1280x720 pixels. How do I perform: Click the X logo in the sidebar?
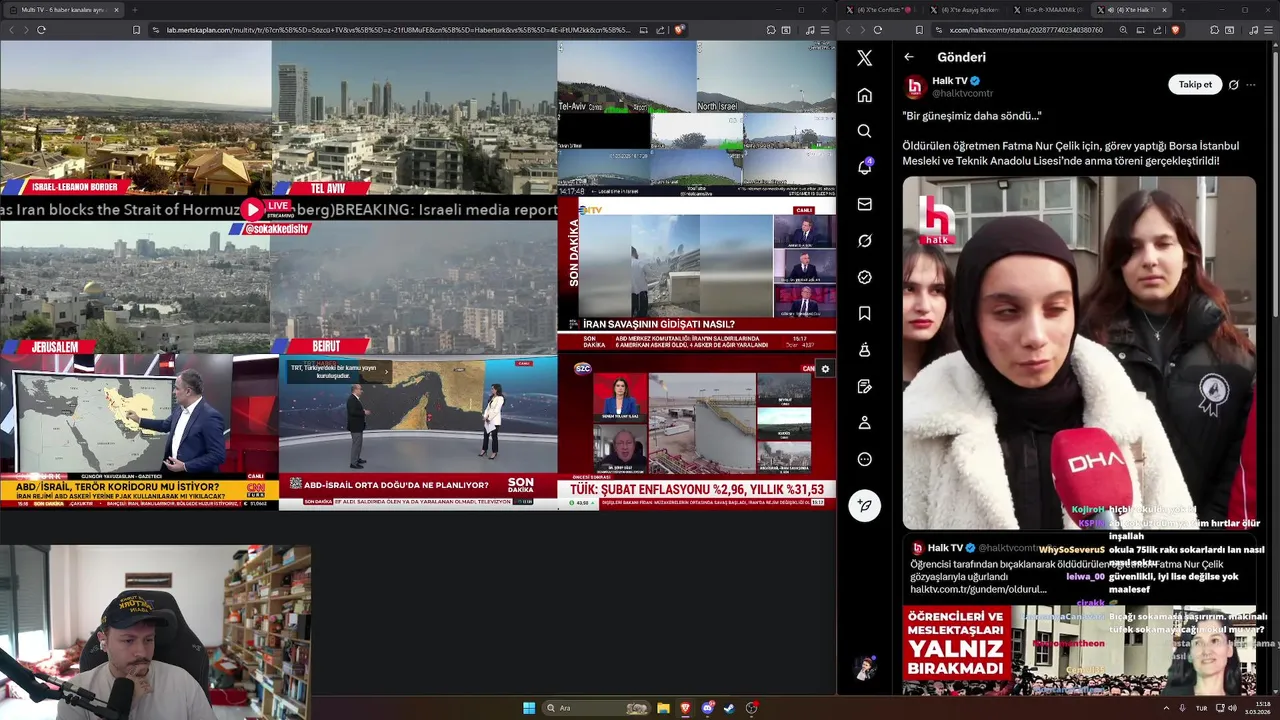(x=864, y=58)
